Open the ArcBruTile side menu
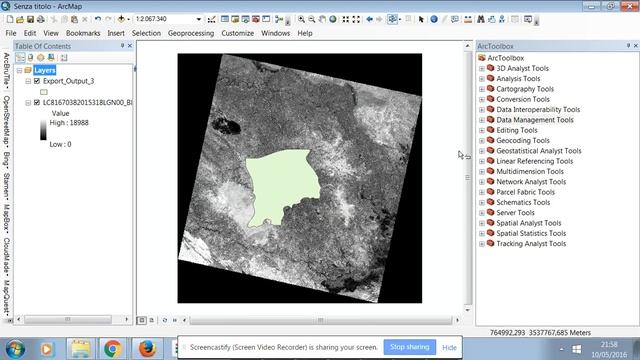The image size is (640, 360). [x=7, y=70]
